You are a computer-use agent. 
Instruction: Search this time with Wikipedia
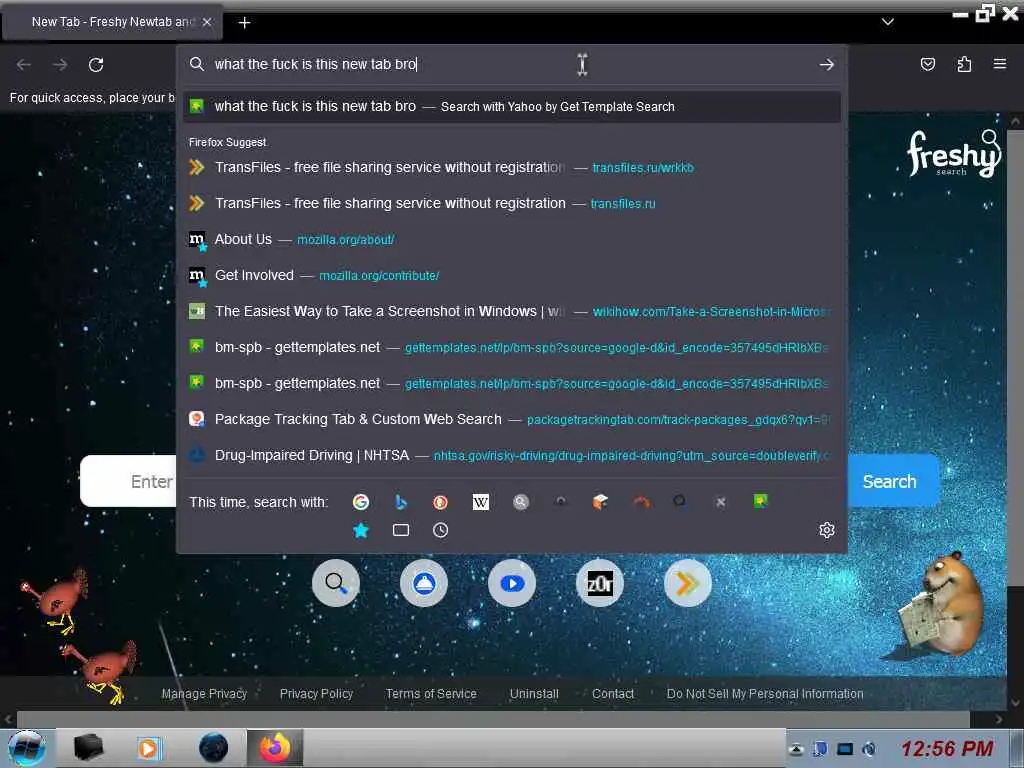click(x=481, y=502)
